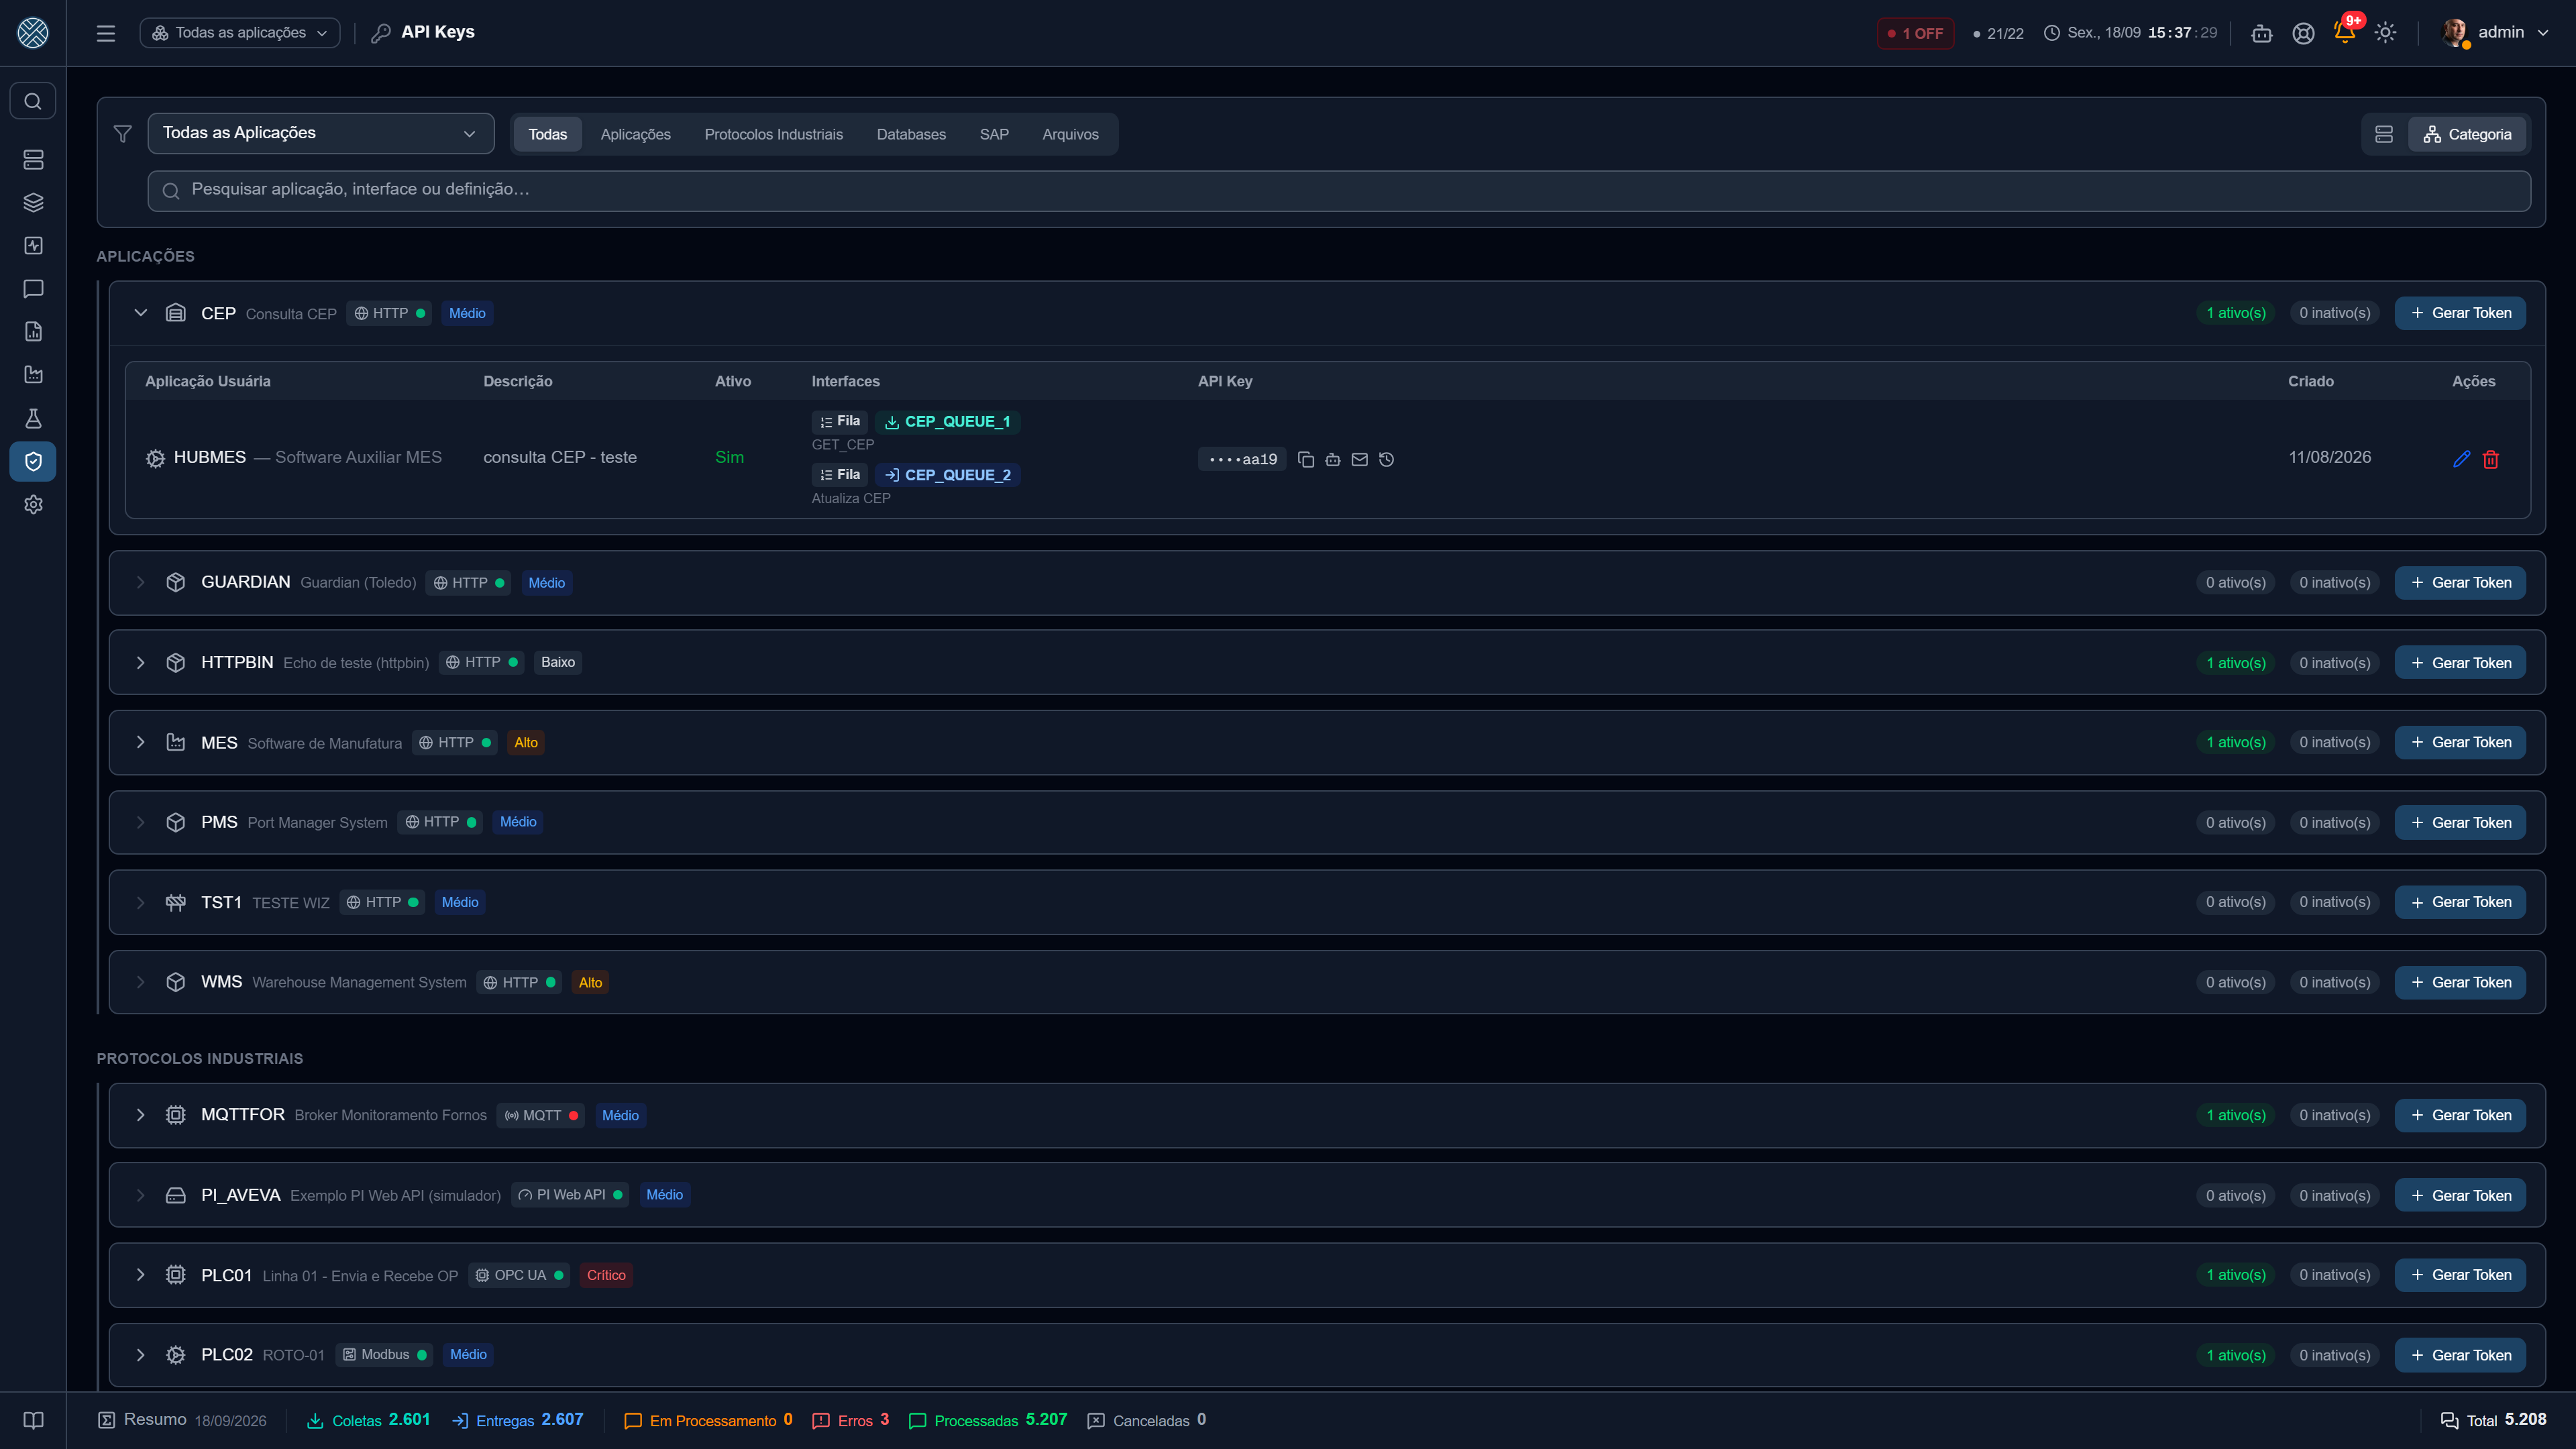
Task: Open the sidebar settings gear icon
Action: (33, 504)
